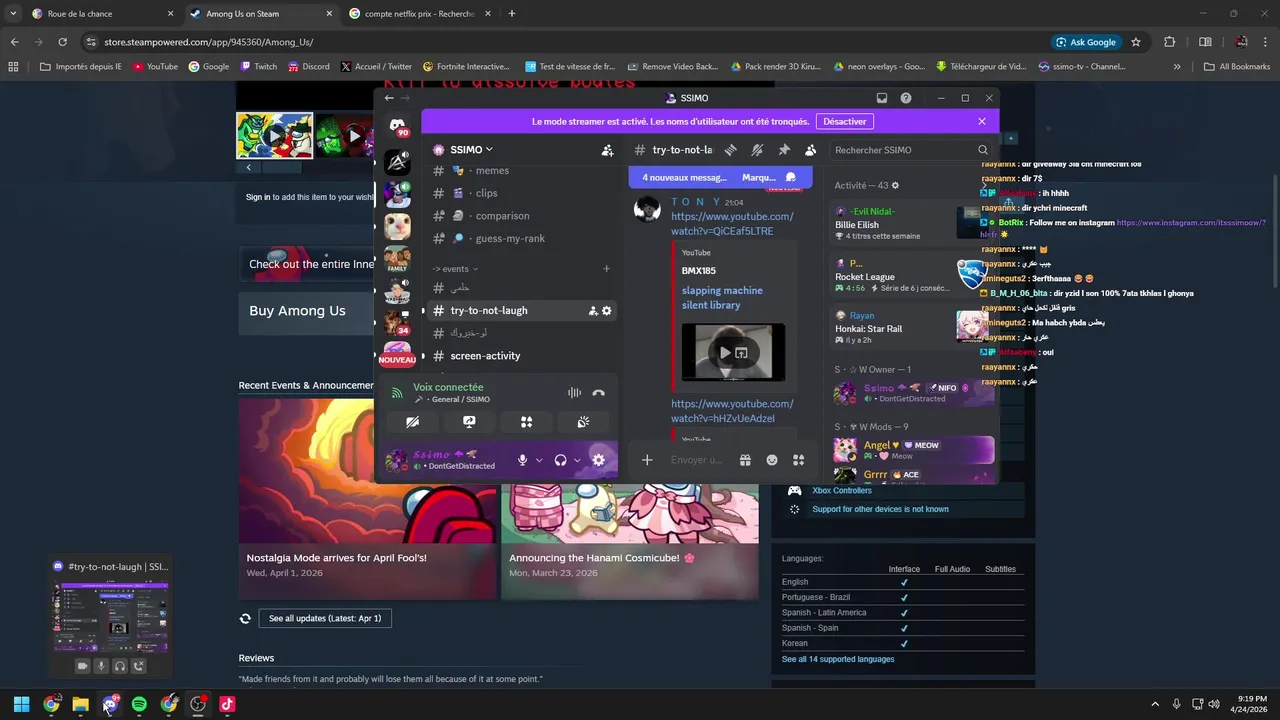Toggle camera on in voice panel

pyautogui.click(x=412, y=422)
